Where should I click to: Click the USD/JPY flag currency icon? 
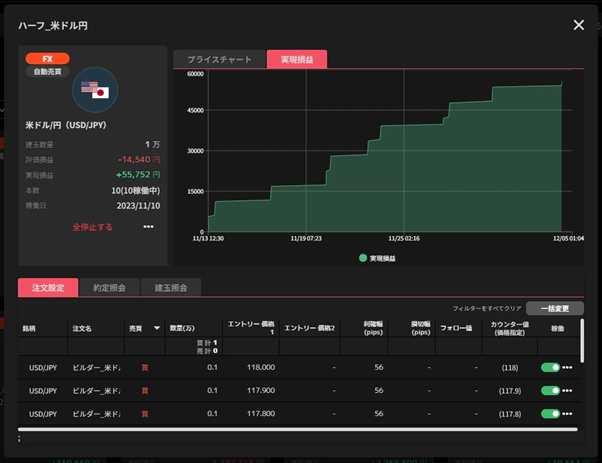pos(96,91)
